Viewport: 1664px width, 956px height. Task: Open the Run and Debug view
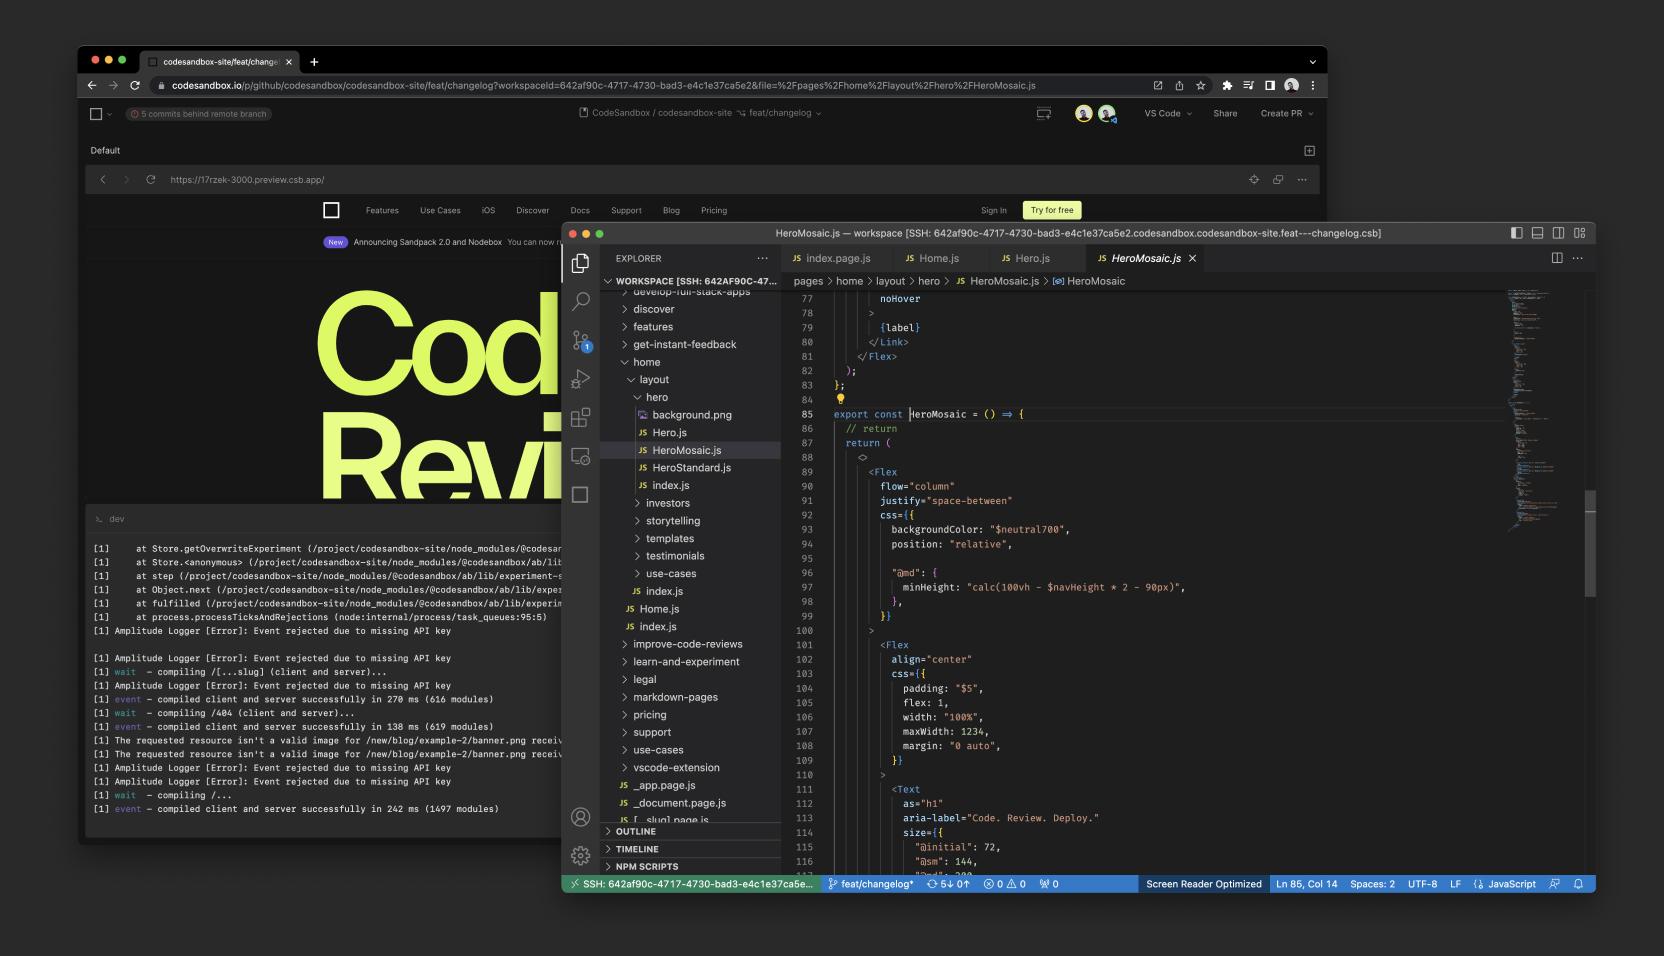click(x=581, y=378)
